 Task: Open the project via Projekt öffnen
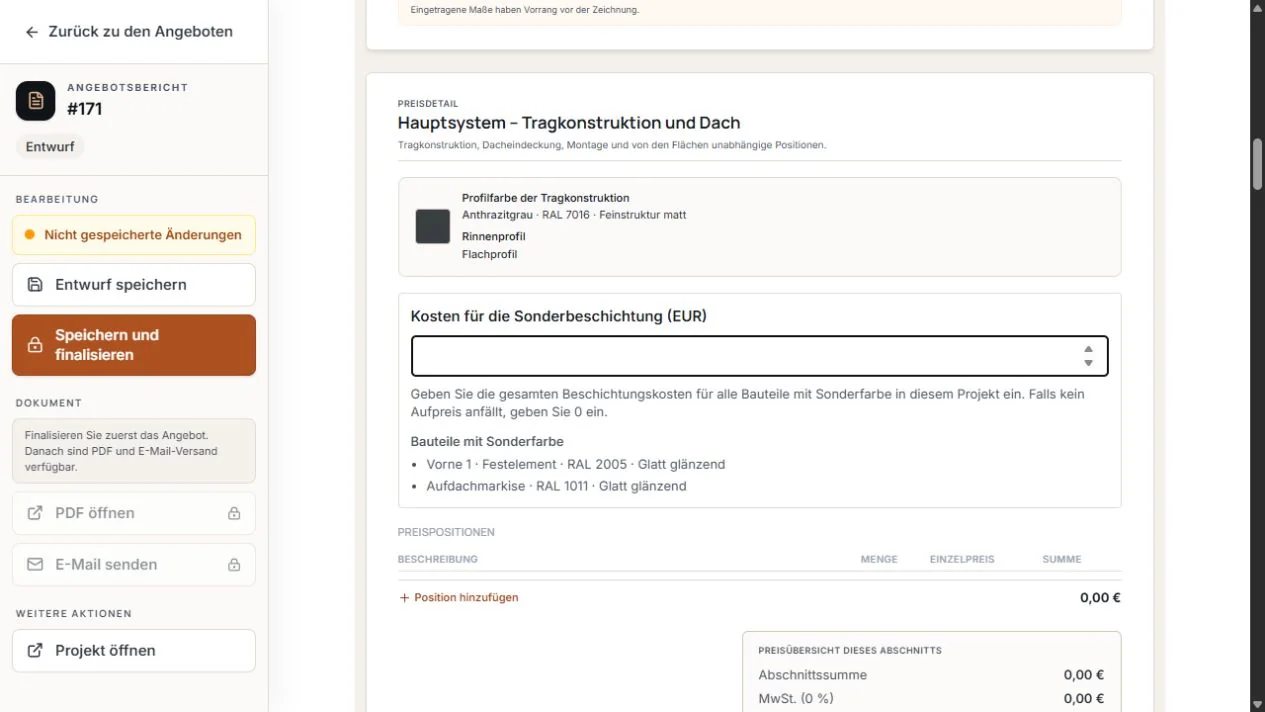coord(134,651)
